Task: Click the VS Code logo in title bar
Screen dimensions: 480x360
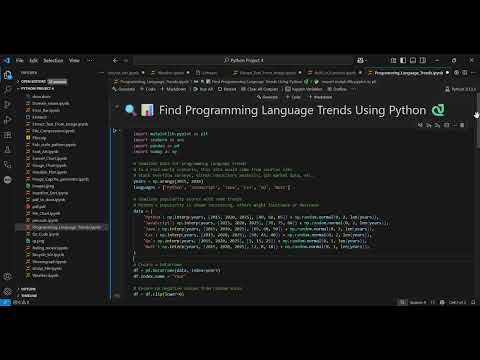Action: (x=7, y=60)
